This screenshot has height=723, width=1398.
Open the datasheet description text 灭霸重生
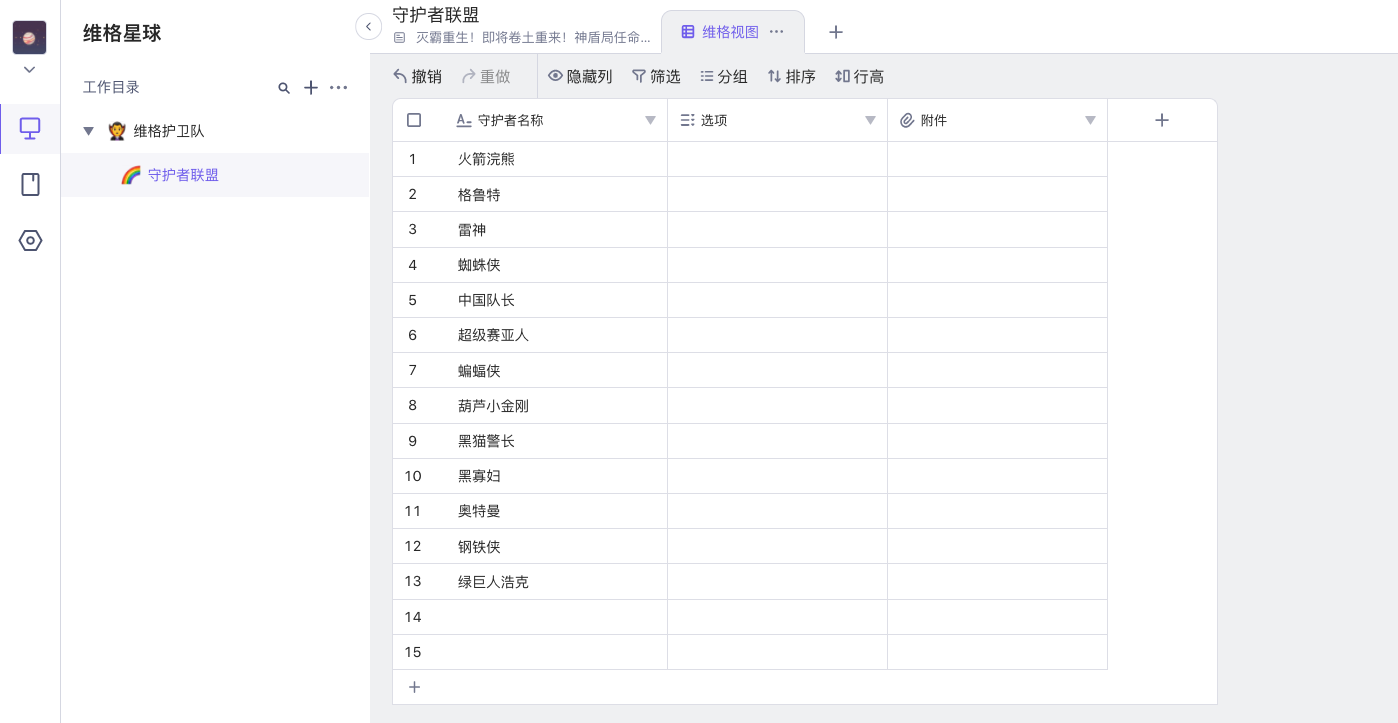point(533,37)
